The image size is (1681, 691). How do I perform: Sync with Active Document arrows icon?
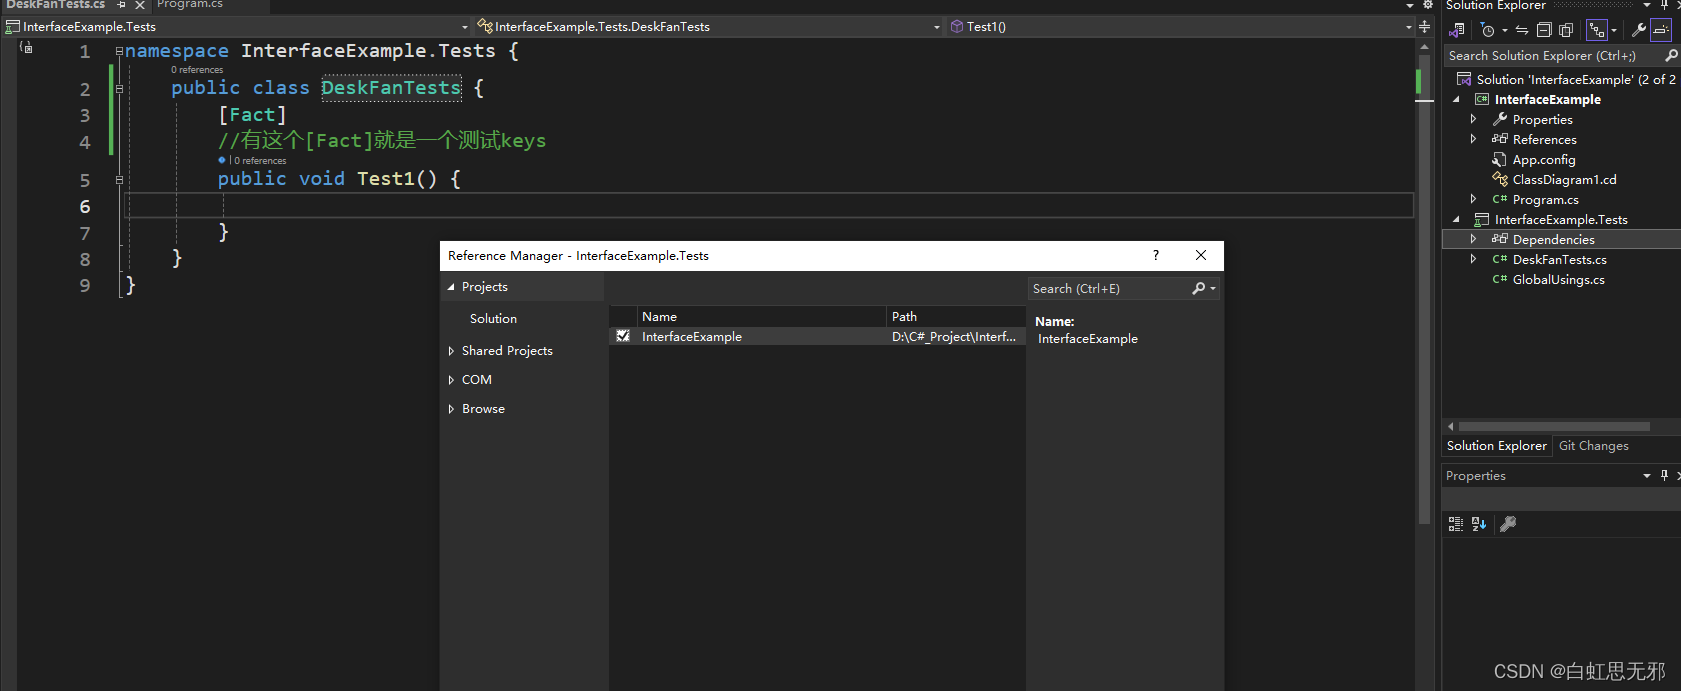coord(1522,30)
